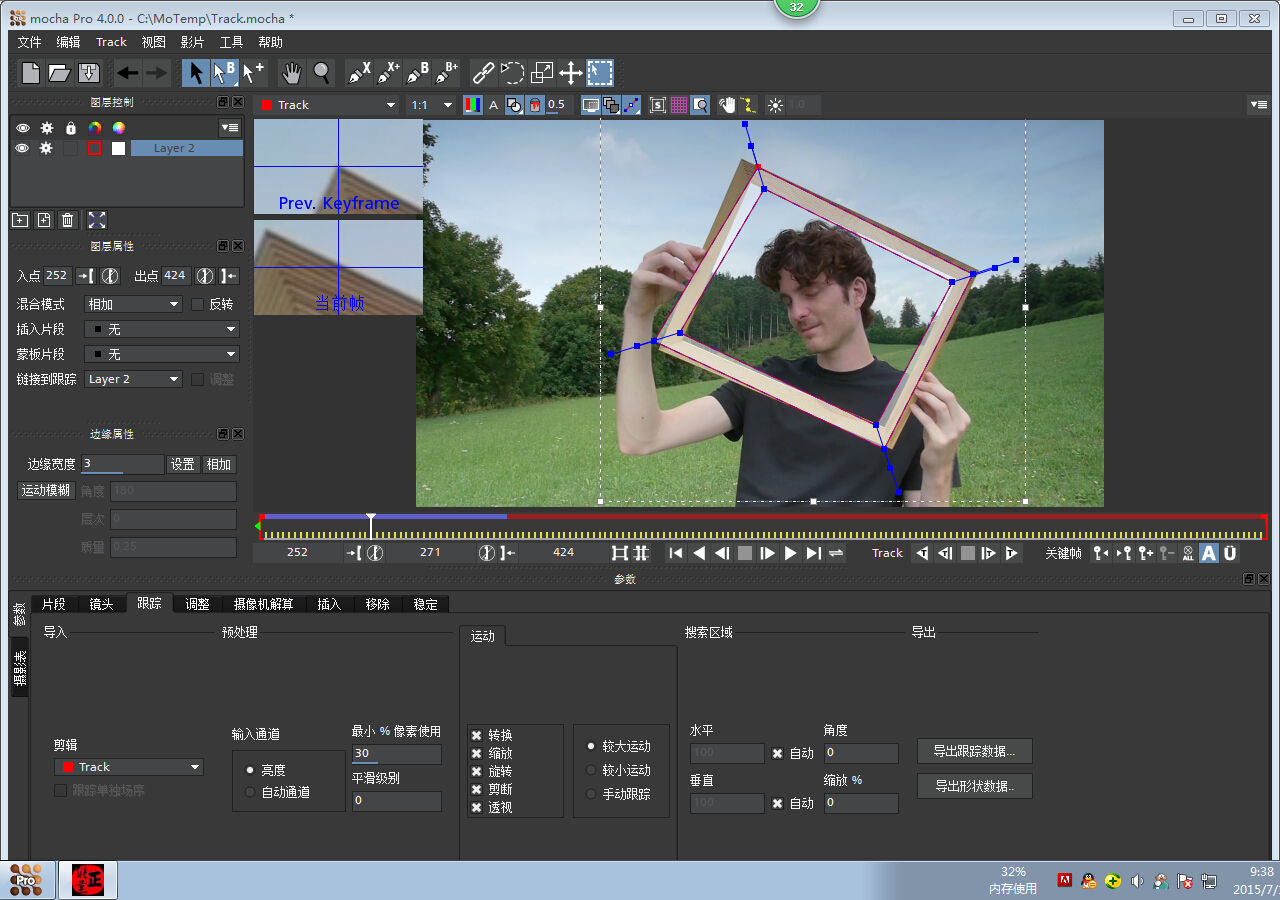Expand the 链接到跟踪 Layer 2 dropdown
This screenshot has width=1280, height=900.
(133, 379)
